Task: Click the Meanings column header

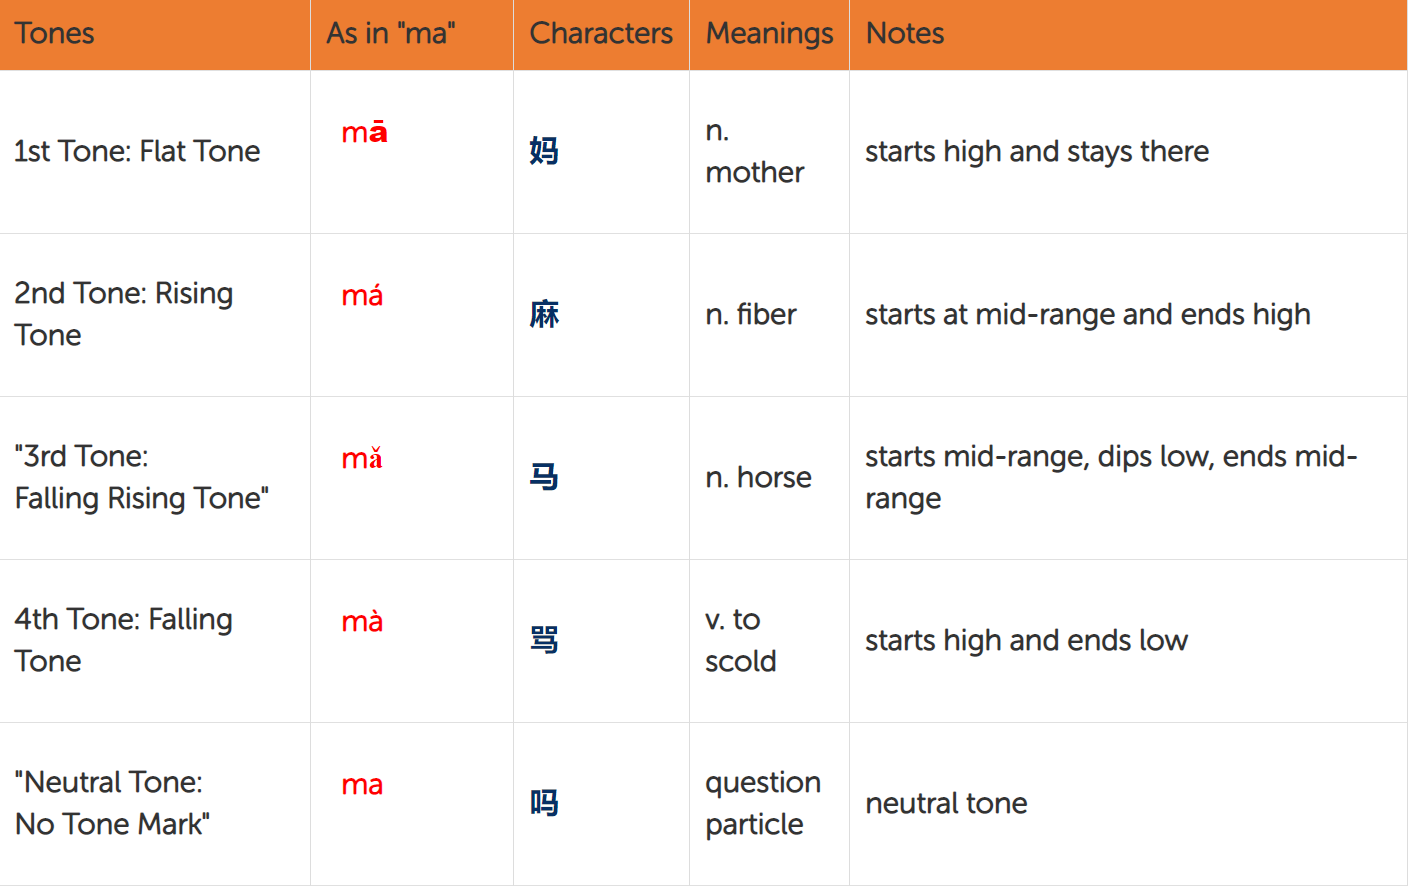Action: coord(769,33)
